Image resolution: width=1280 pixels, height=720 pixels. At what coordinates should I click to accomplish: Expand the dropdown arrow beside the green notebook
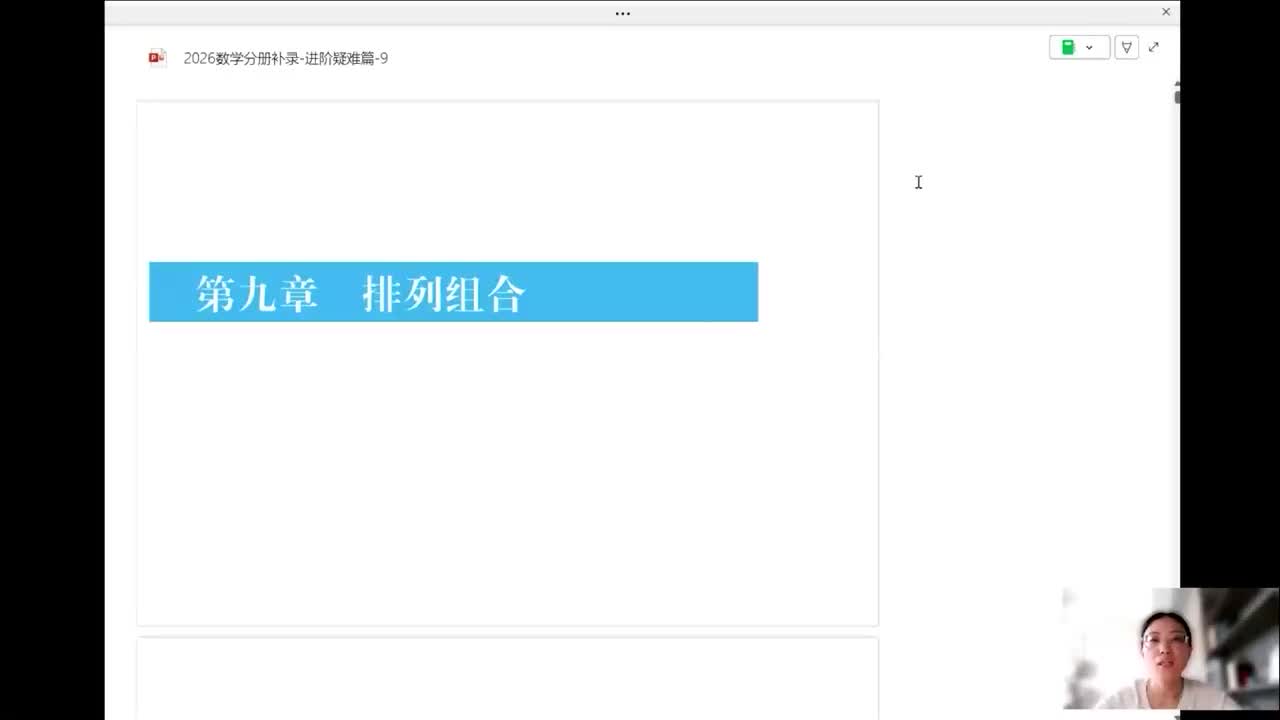tap(1089, 48)
